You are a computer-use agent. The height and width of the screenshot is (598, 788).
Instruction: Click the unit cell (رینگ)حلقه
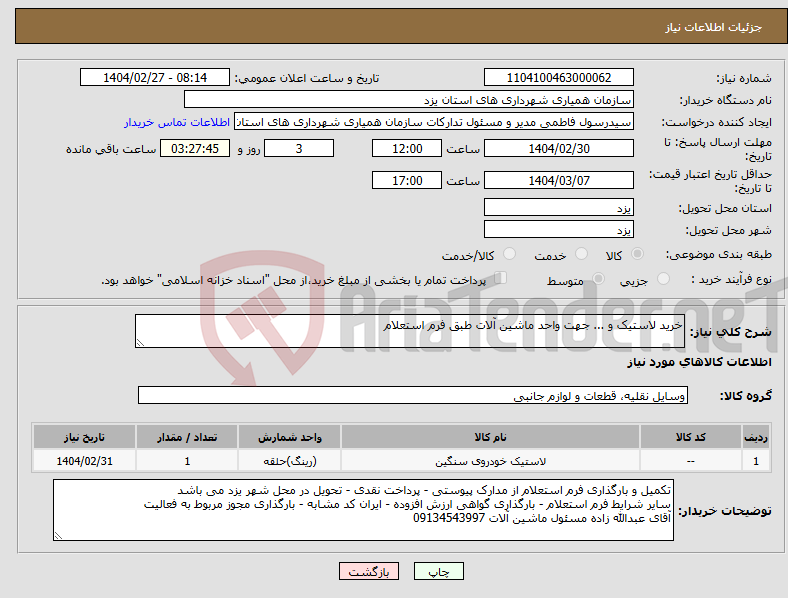coord(290,461)
